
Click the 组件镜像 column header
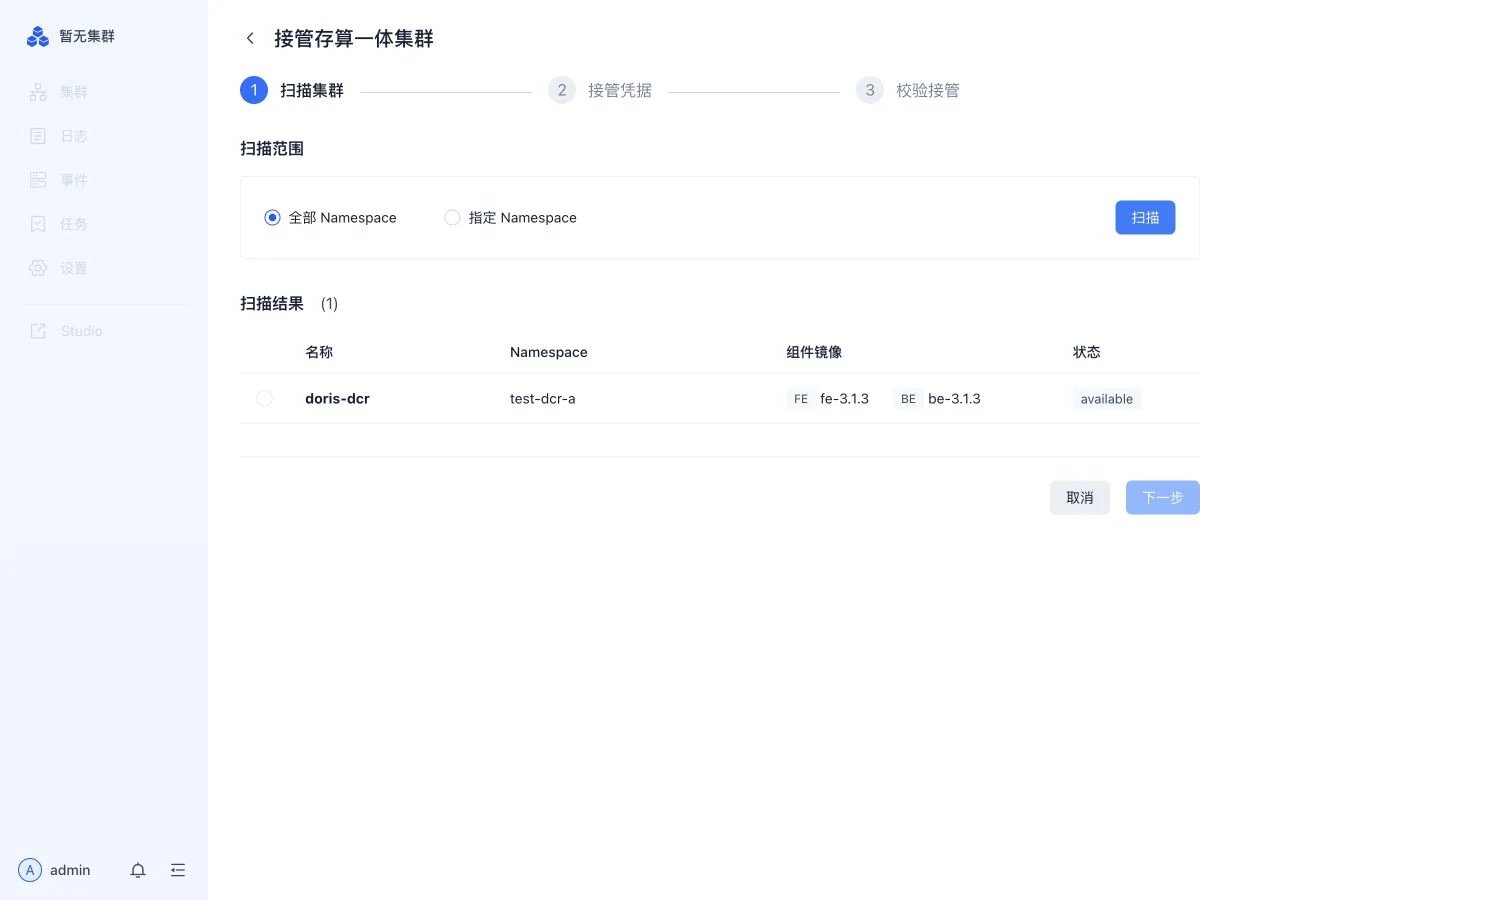click(x=814, y=352)
